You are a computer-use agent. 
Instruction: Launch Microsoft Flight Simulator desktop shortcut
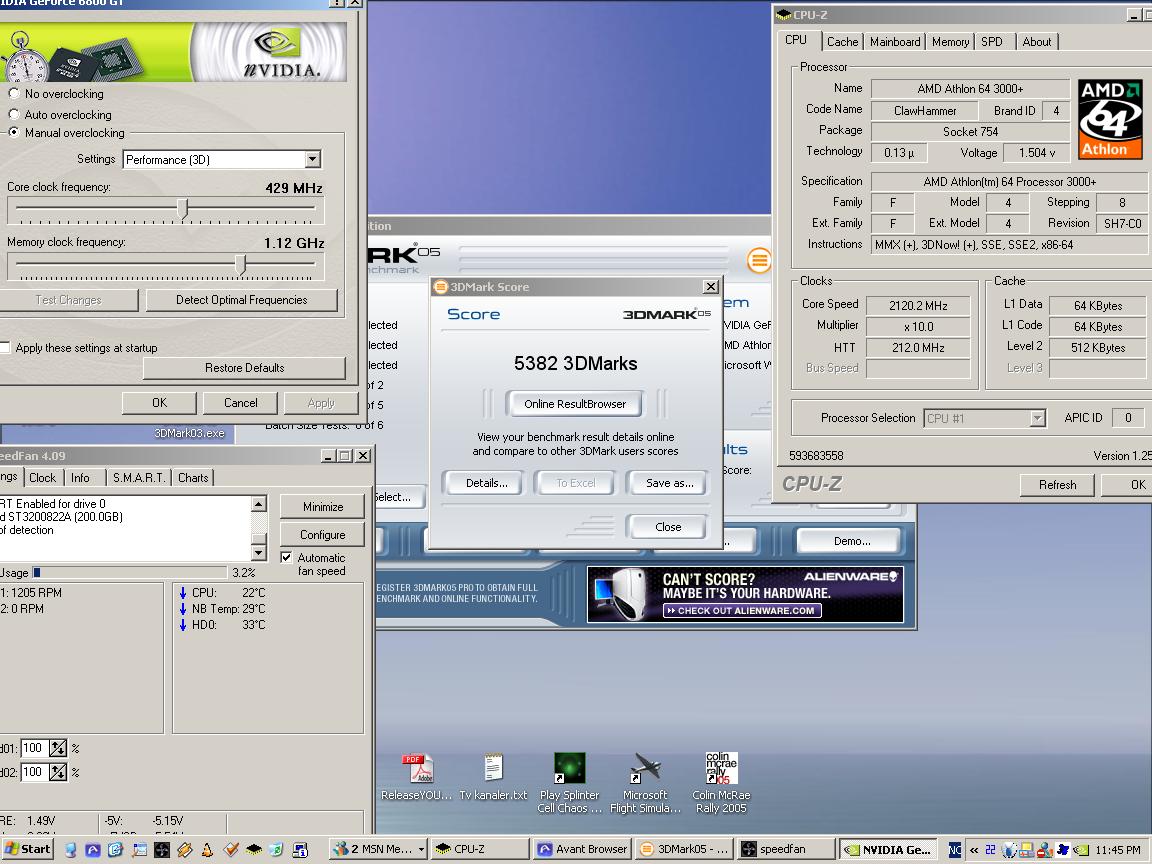coord(646,783)
